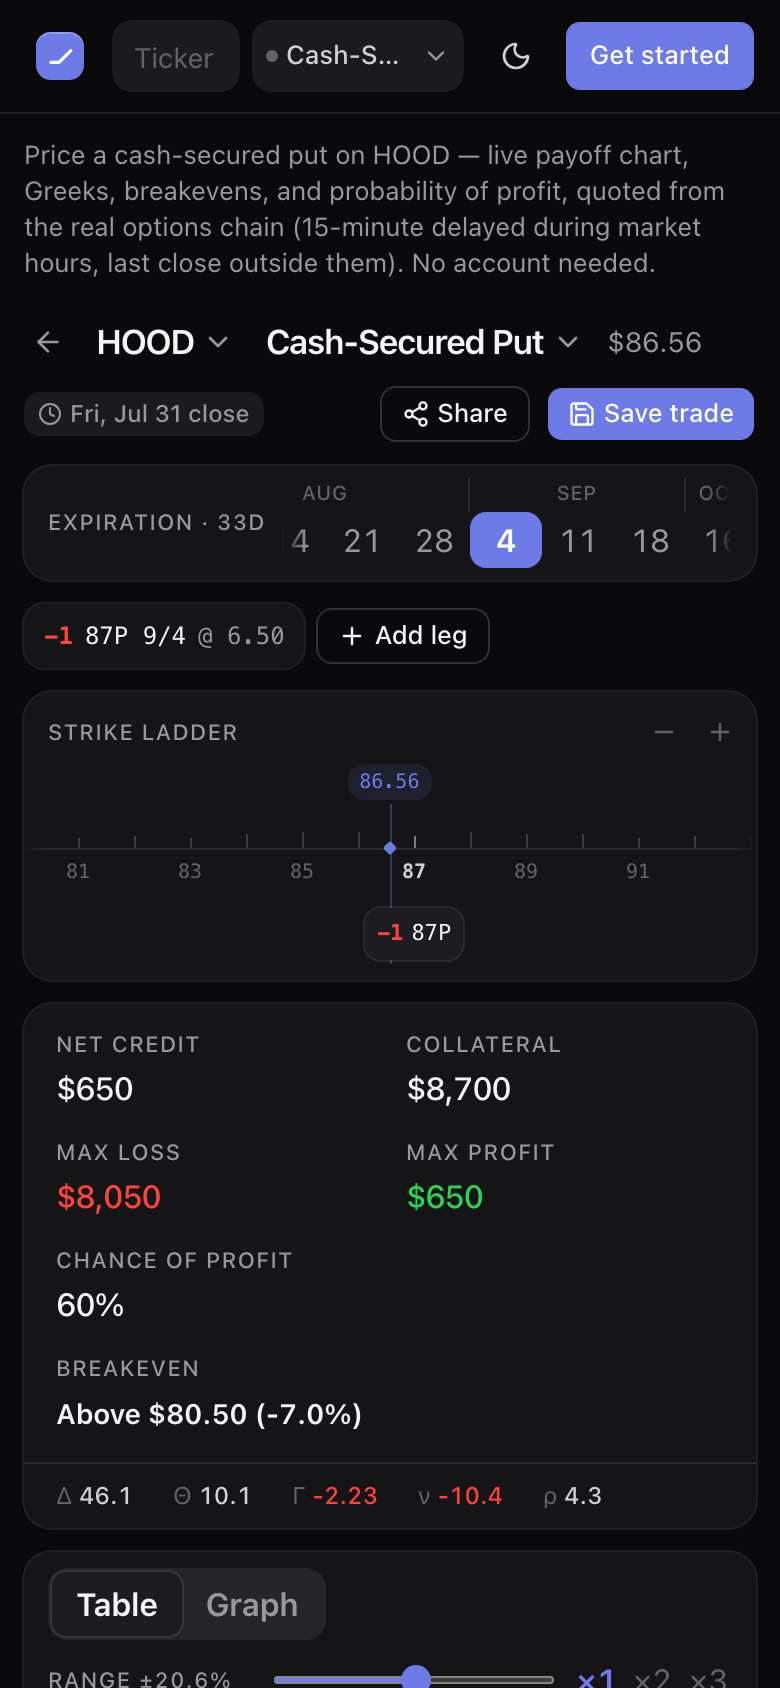The height and width of the screenshot is (1688, 780).
Task: Click Save trade button
Action: click(651, 414)
